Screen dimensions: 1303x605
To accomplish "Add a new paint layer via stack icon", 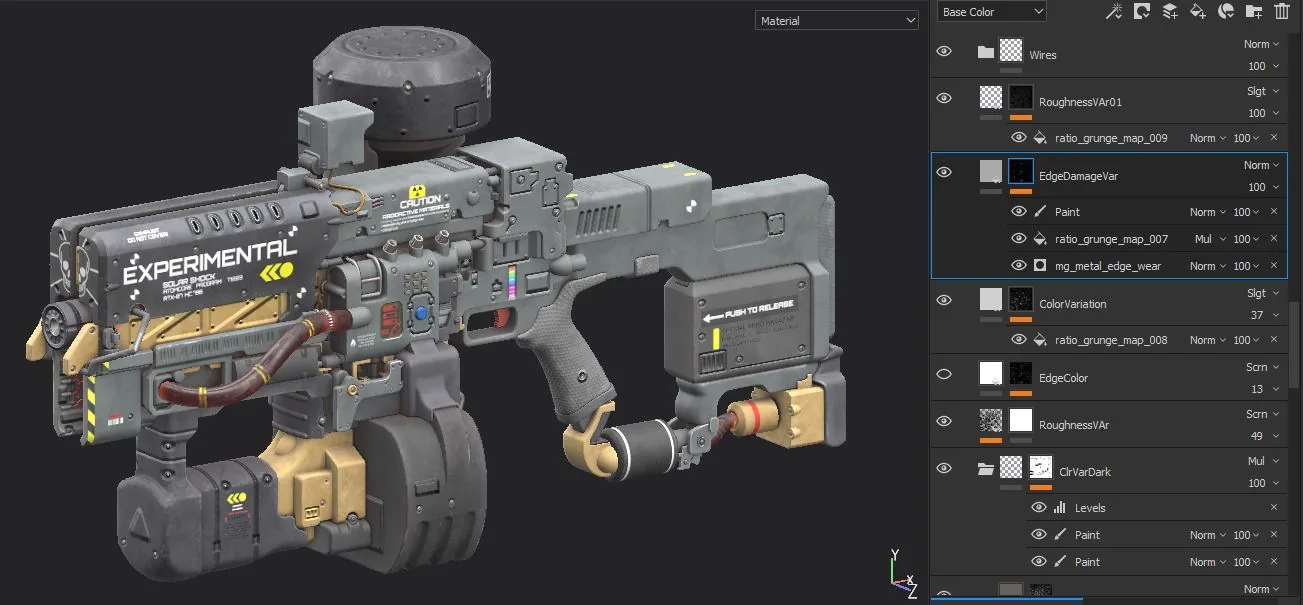I will (x=1169, y=12).
